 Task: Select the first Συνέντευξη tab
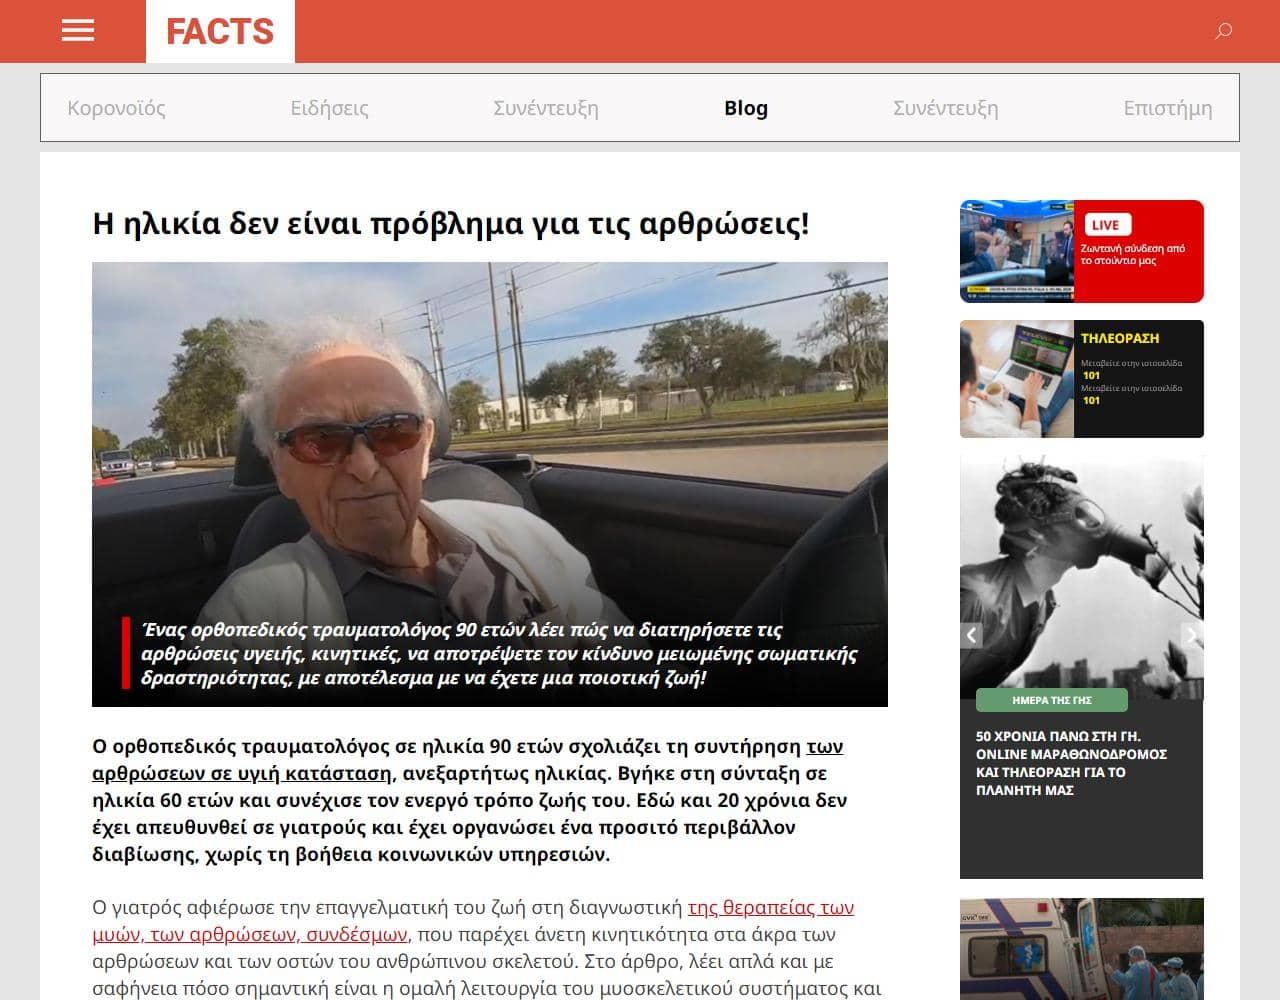pos(546,108)
